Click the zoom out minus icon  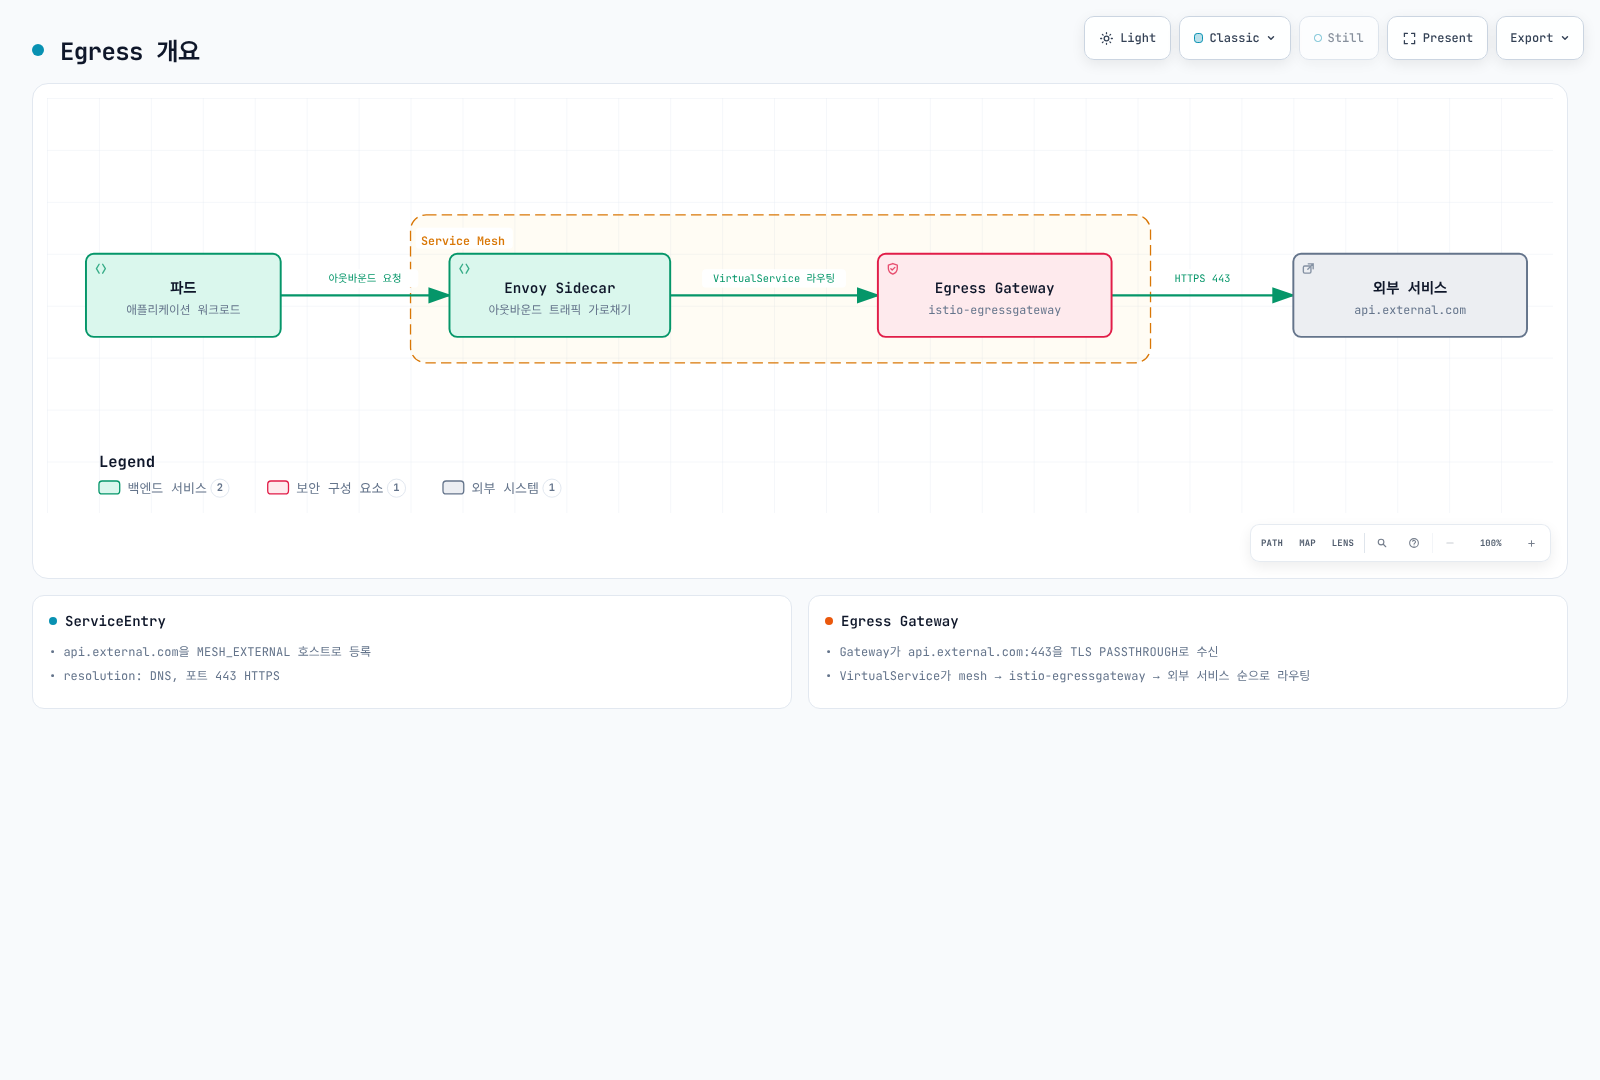click(1450, 543)
